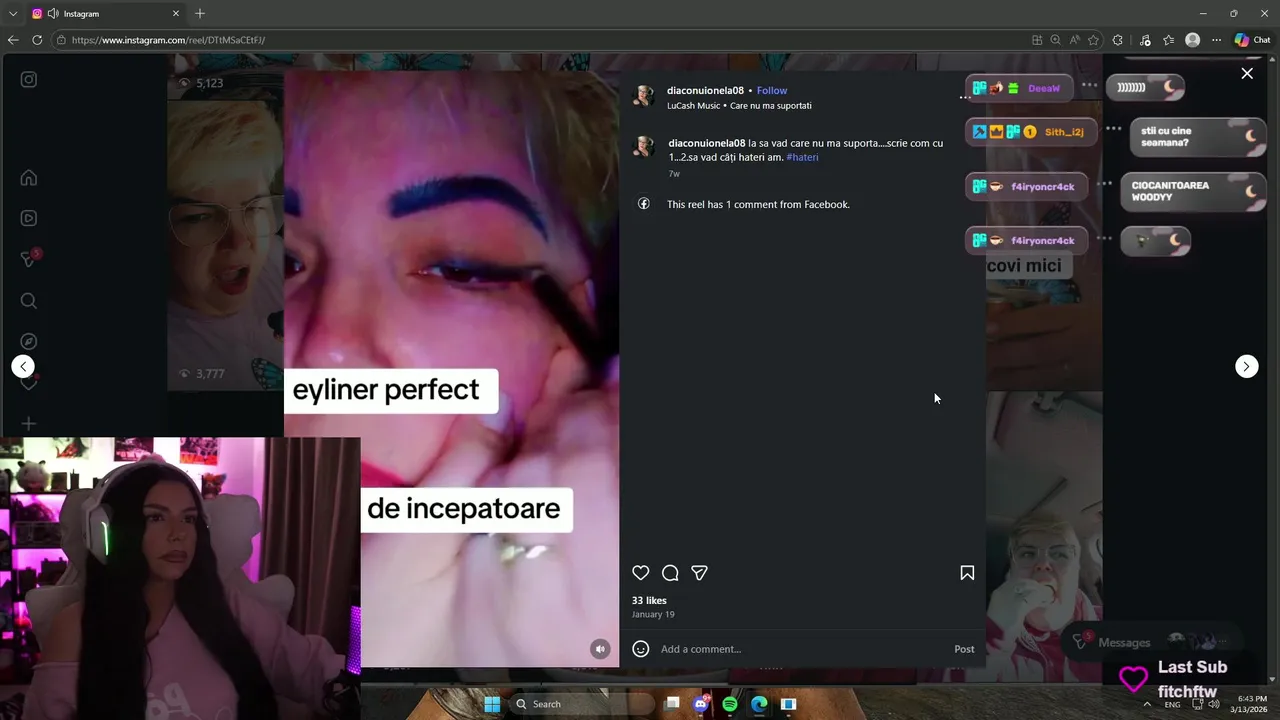Open the #hateri hashtag link
This screenshot has height=720, width=1280.
802,157
